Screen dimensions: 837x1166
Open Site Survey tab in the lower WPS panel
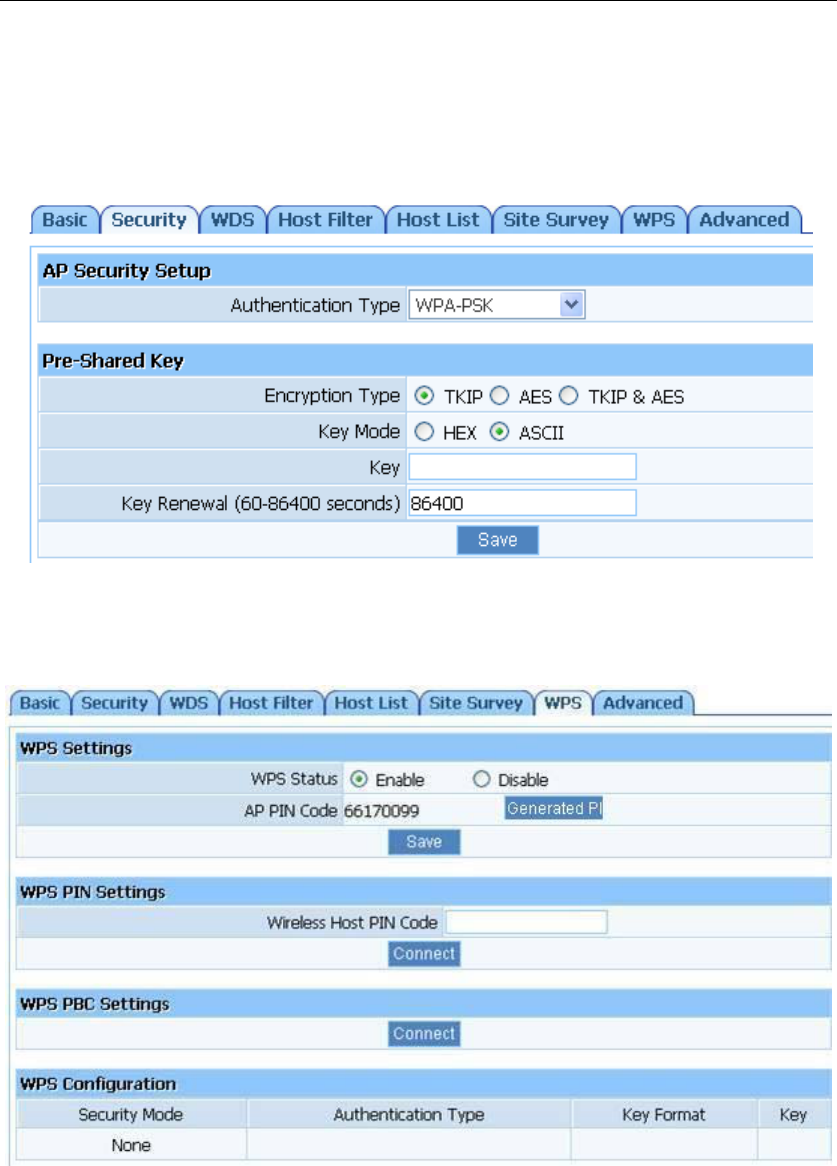coord(476,703)
